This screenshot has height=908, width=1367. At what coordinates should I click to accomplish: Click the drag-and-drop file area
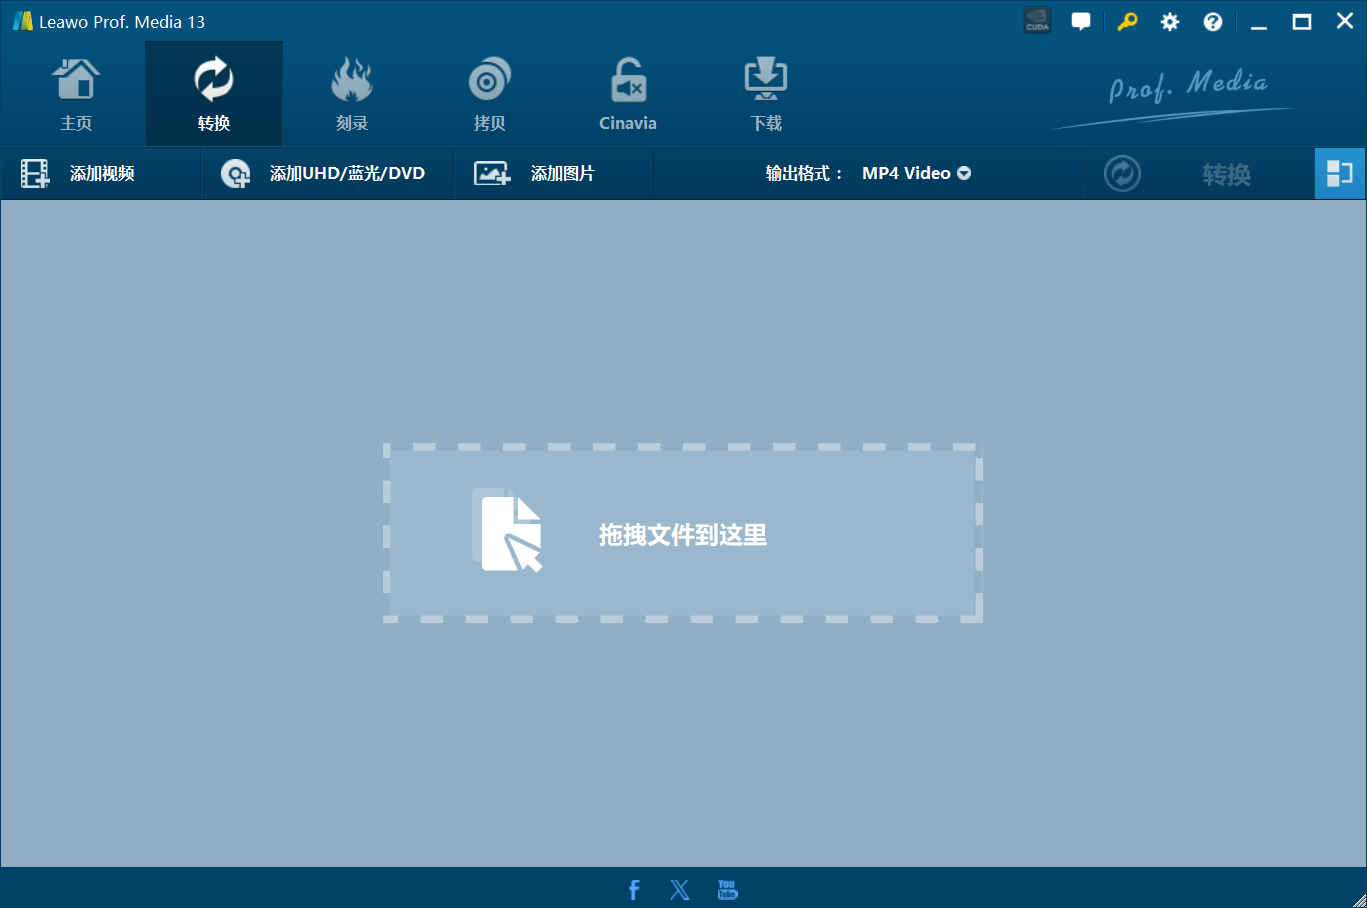[683, 533]
